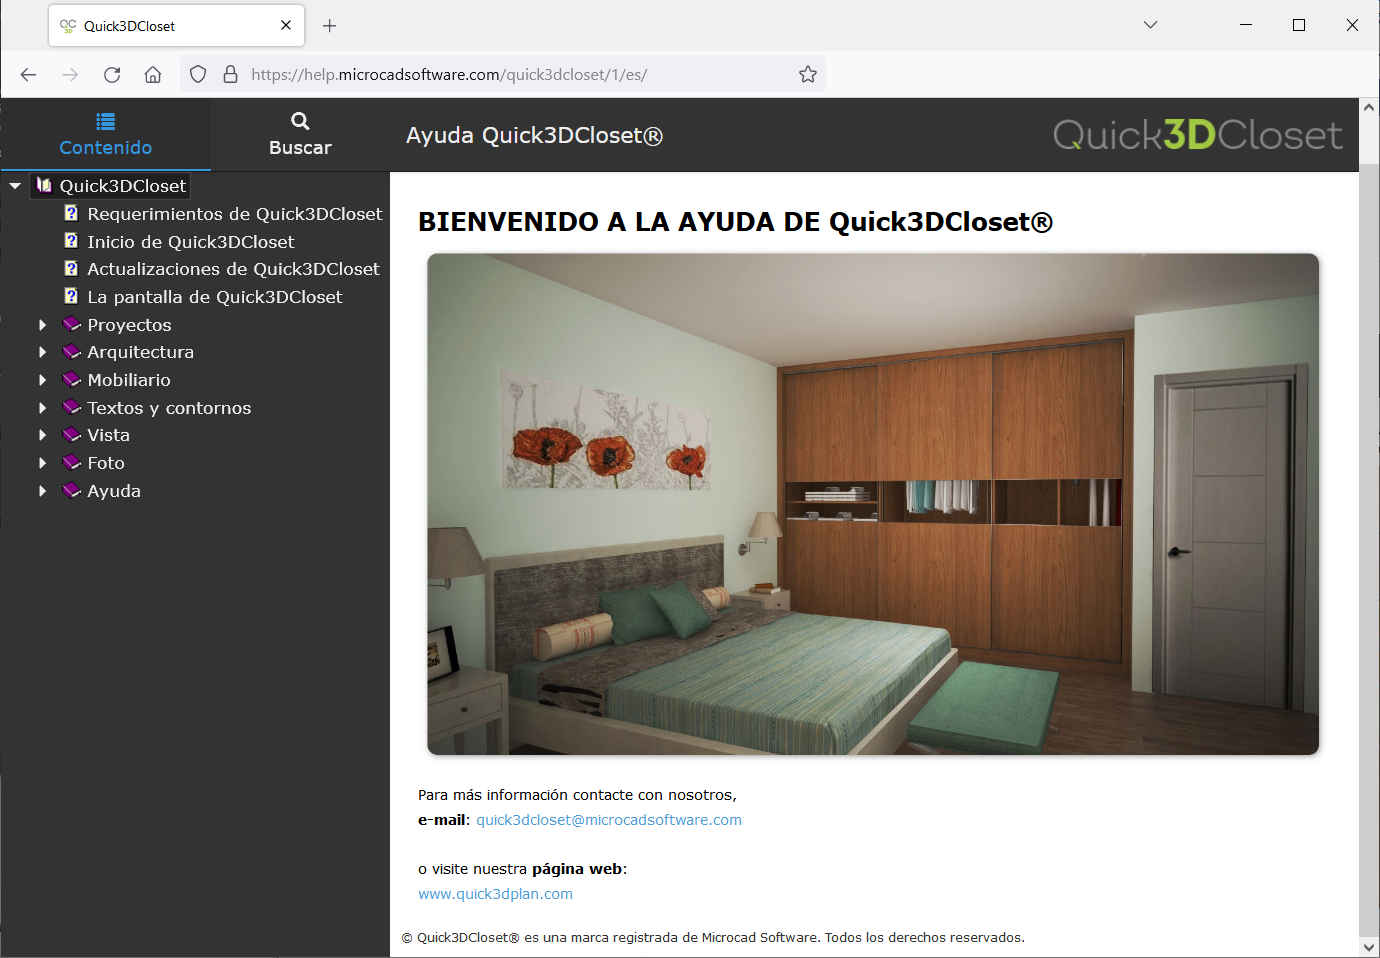Open a new browser tab
This screenshot has width=1380, height=958.
[329, 26]
